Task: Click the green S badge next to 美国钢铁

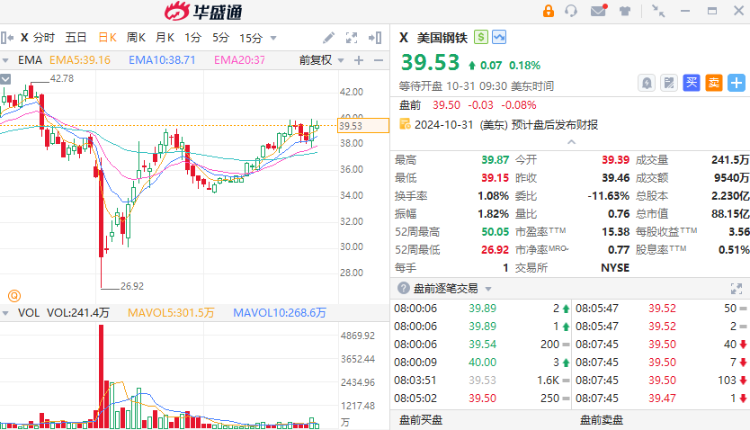Action: point(481,37)
